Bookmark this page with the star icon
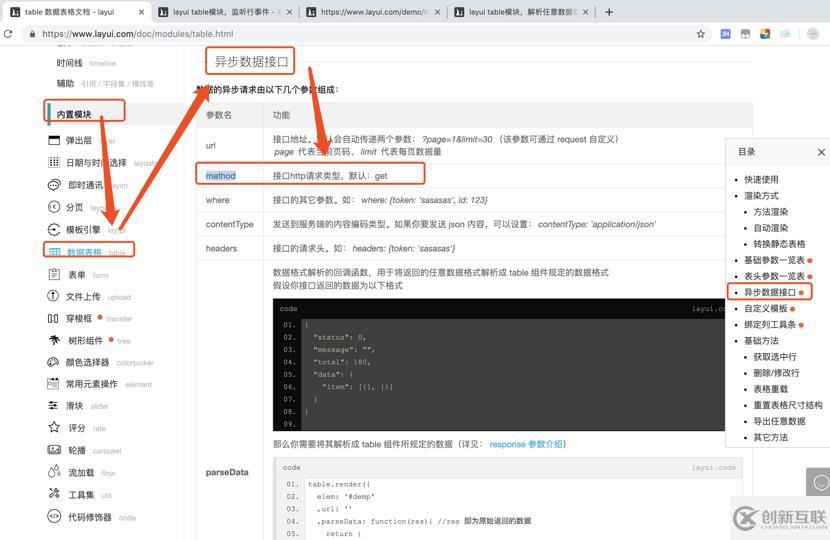The width and height of the screenshot is (830, 540). click(700, 34)
